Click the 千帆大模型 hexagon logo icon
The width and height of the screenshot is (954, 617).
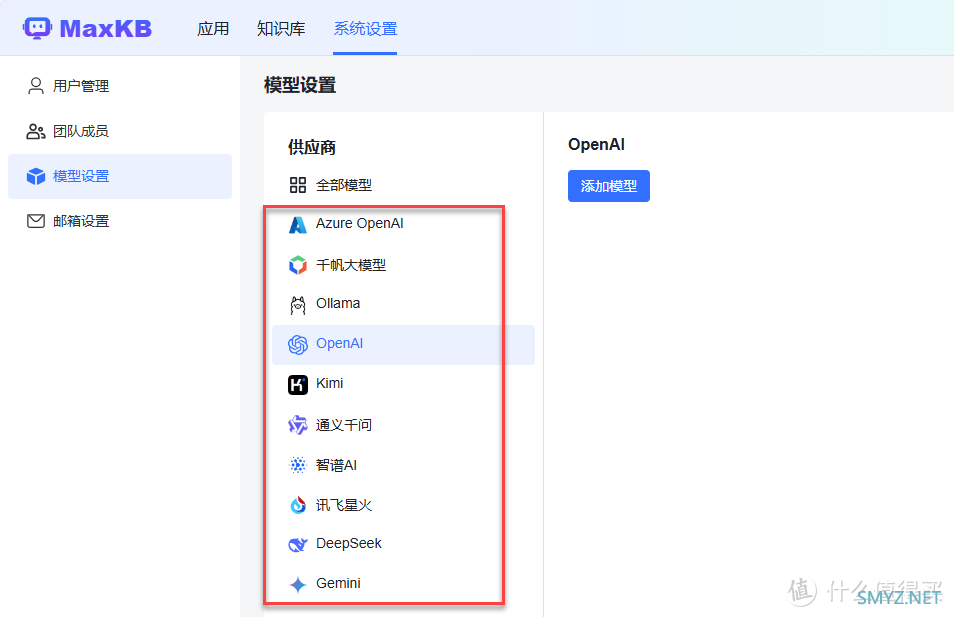point(298,265)
